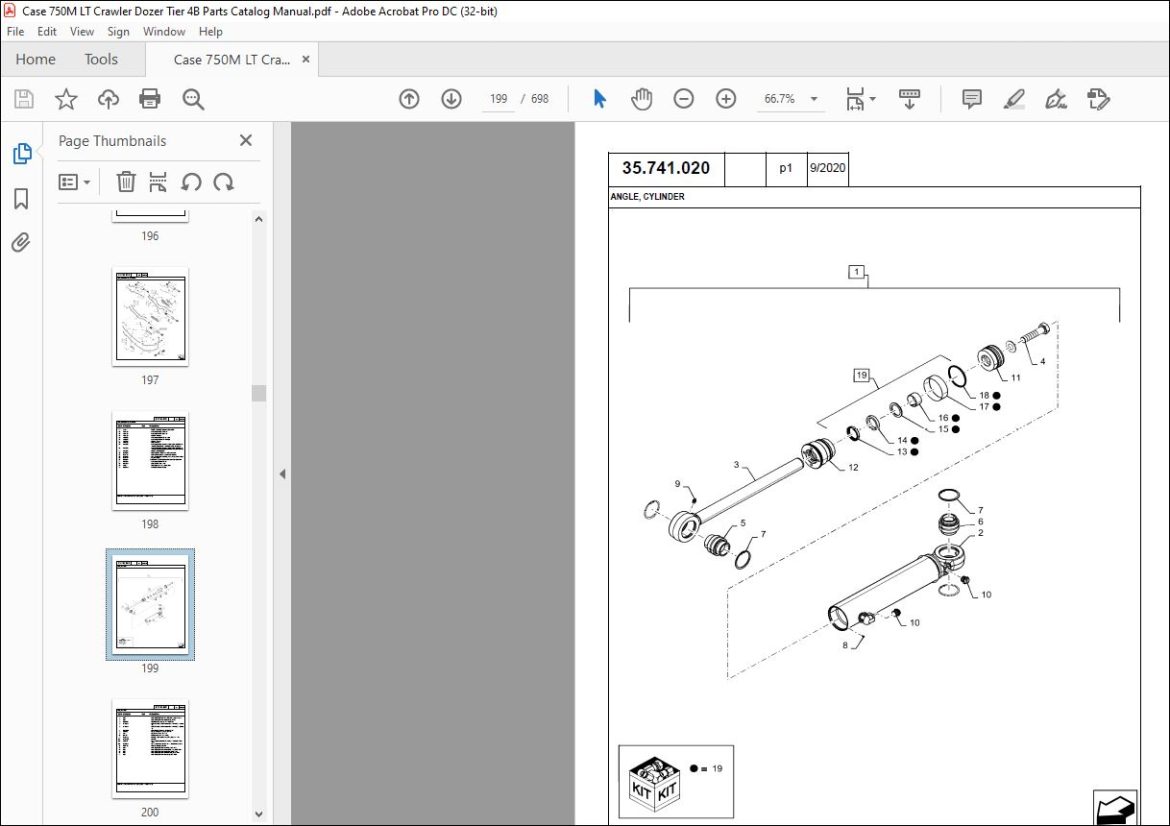1170x826 pixels.
Task: Switch to the Home tab
Action: point(36,59)
